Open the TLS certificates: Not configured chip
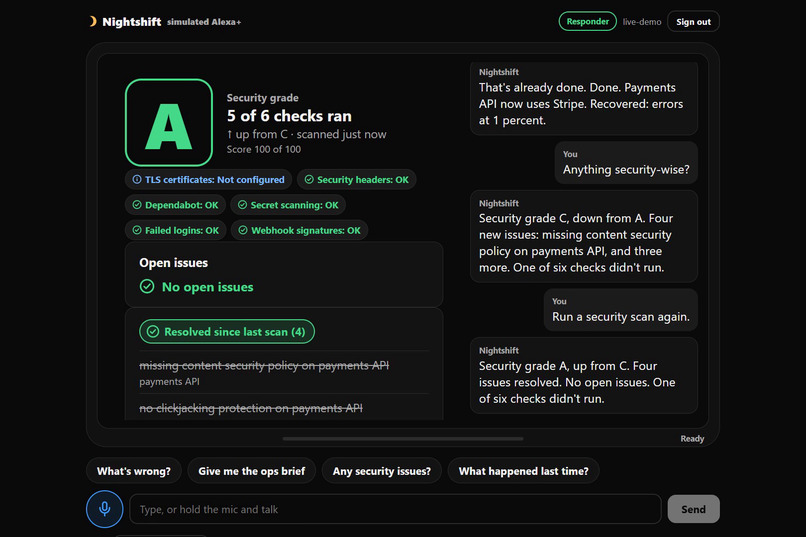Viewport: 806px width, 537px height. pos(208,179)
